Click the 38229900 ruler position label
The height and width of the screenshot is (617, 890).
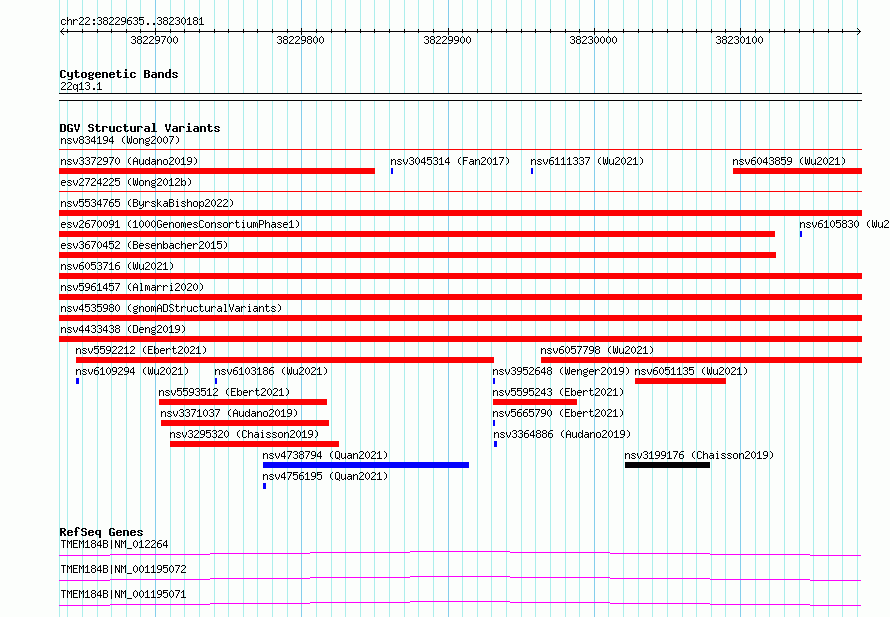click(447, 40)
